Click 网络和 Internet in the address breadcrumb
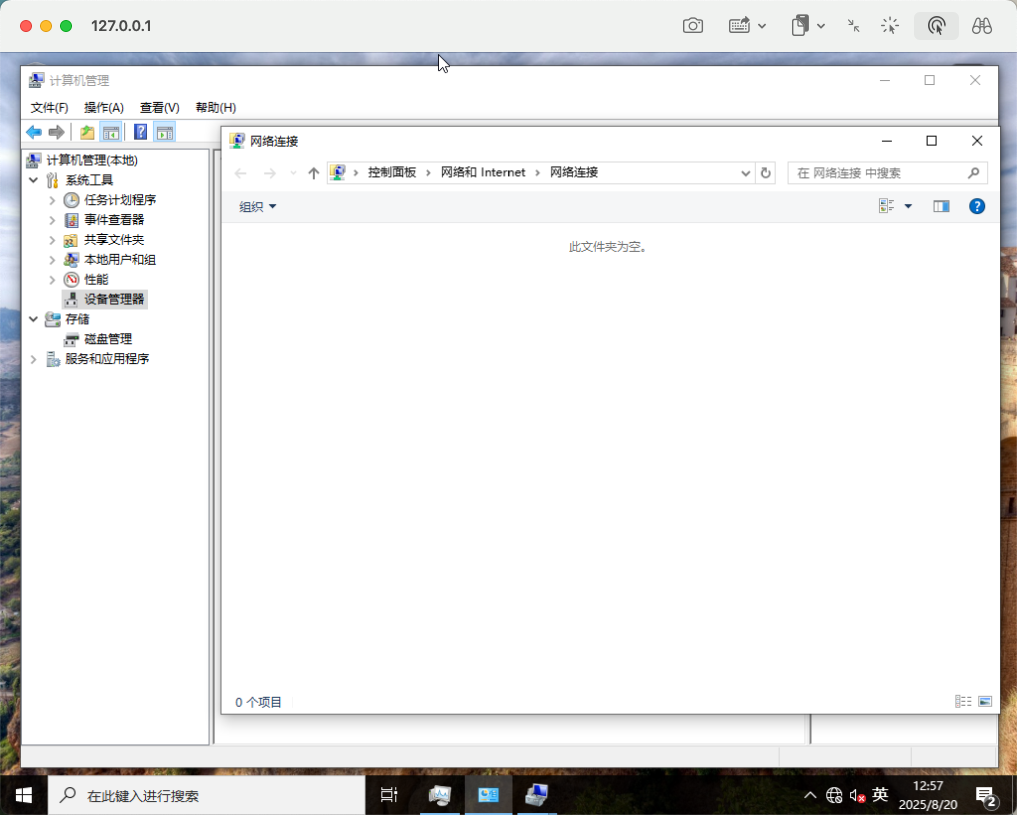 point(483,173)
